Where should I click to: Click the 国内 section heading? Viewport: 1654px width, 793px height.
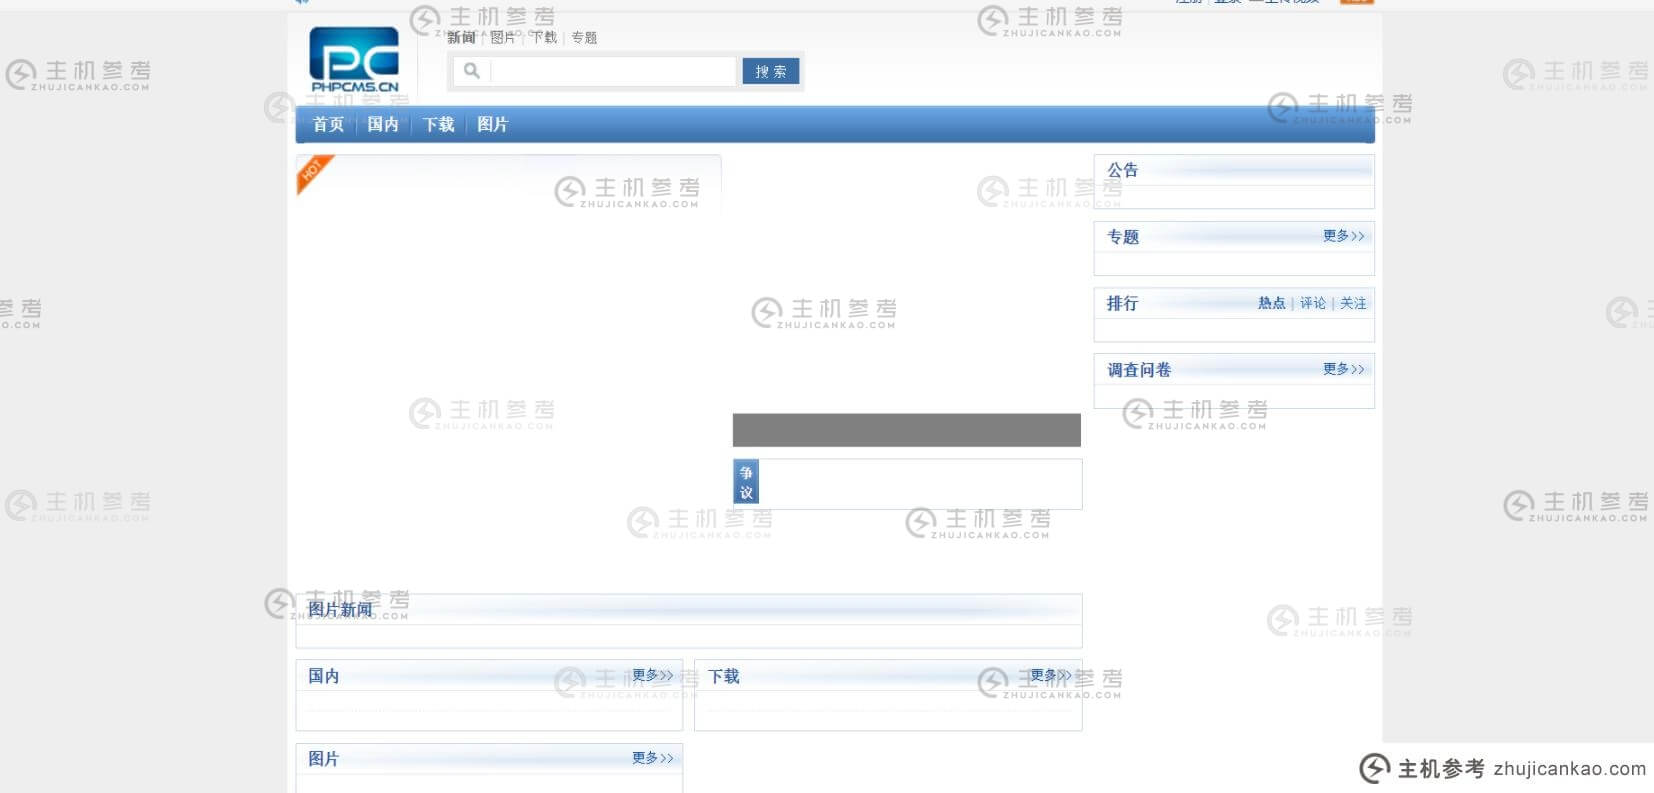coord(324,676)
